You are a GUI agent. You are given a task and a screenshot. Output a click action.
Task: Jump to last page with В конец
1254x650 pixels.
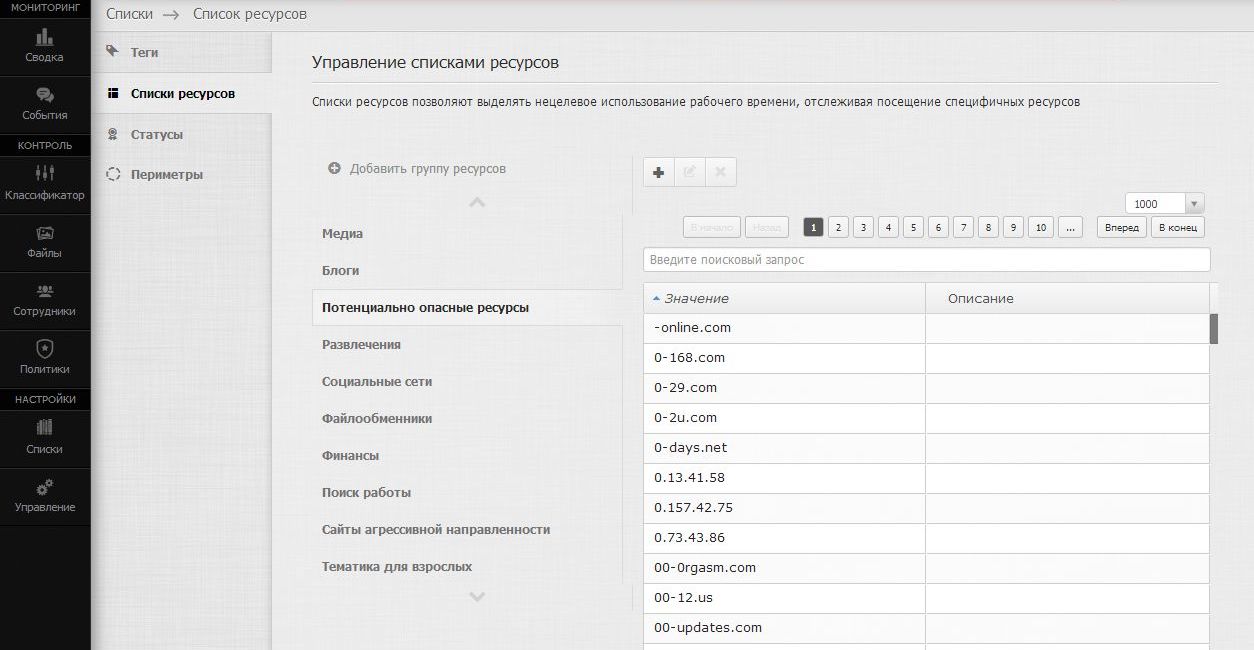(x=1178, y=227)
